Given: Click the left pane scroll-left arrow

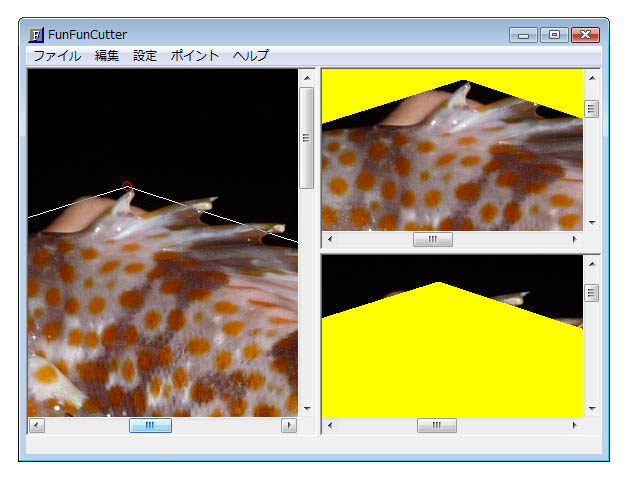Looking at the screenshot, I should (37, 425).
